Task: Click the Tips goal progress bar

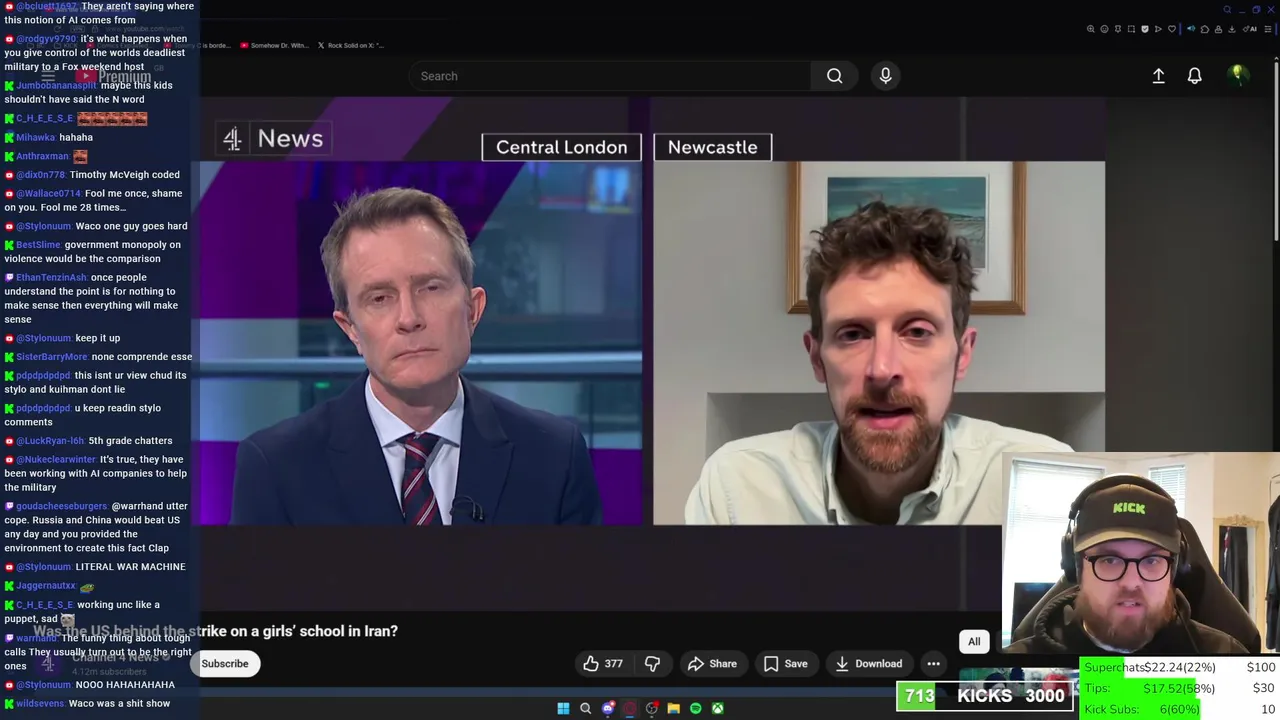Action: tap(1180, 689)
